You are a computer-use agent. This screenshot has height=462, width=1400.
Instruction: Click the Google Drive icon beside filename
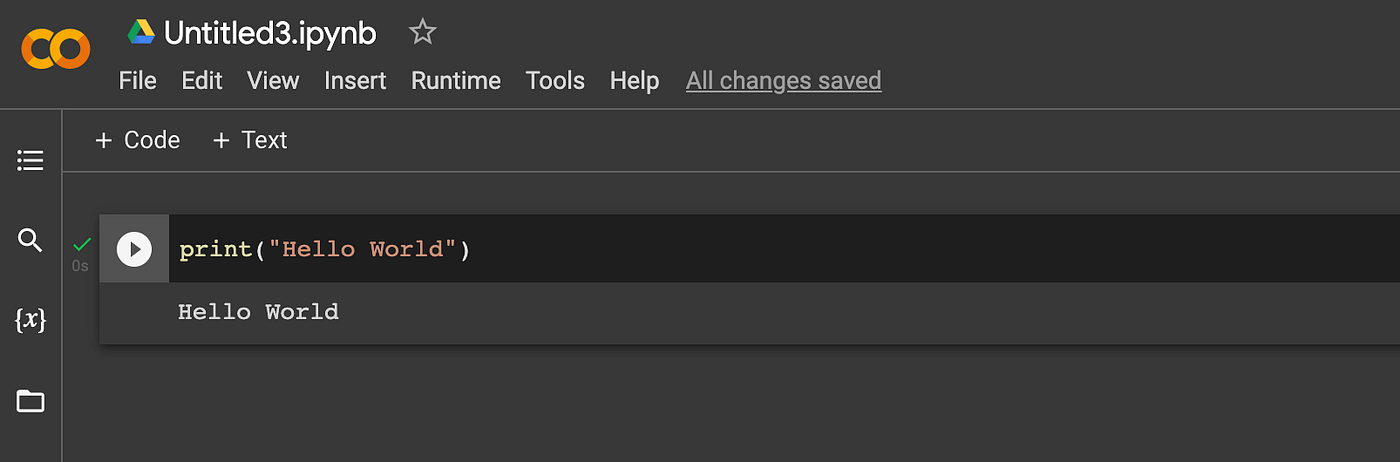pos(141,33)
